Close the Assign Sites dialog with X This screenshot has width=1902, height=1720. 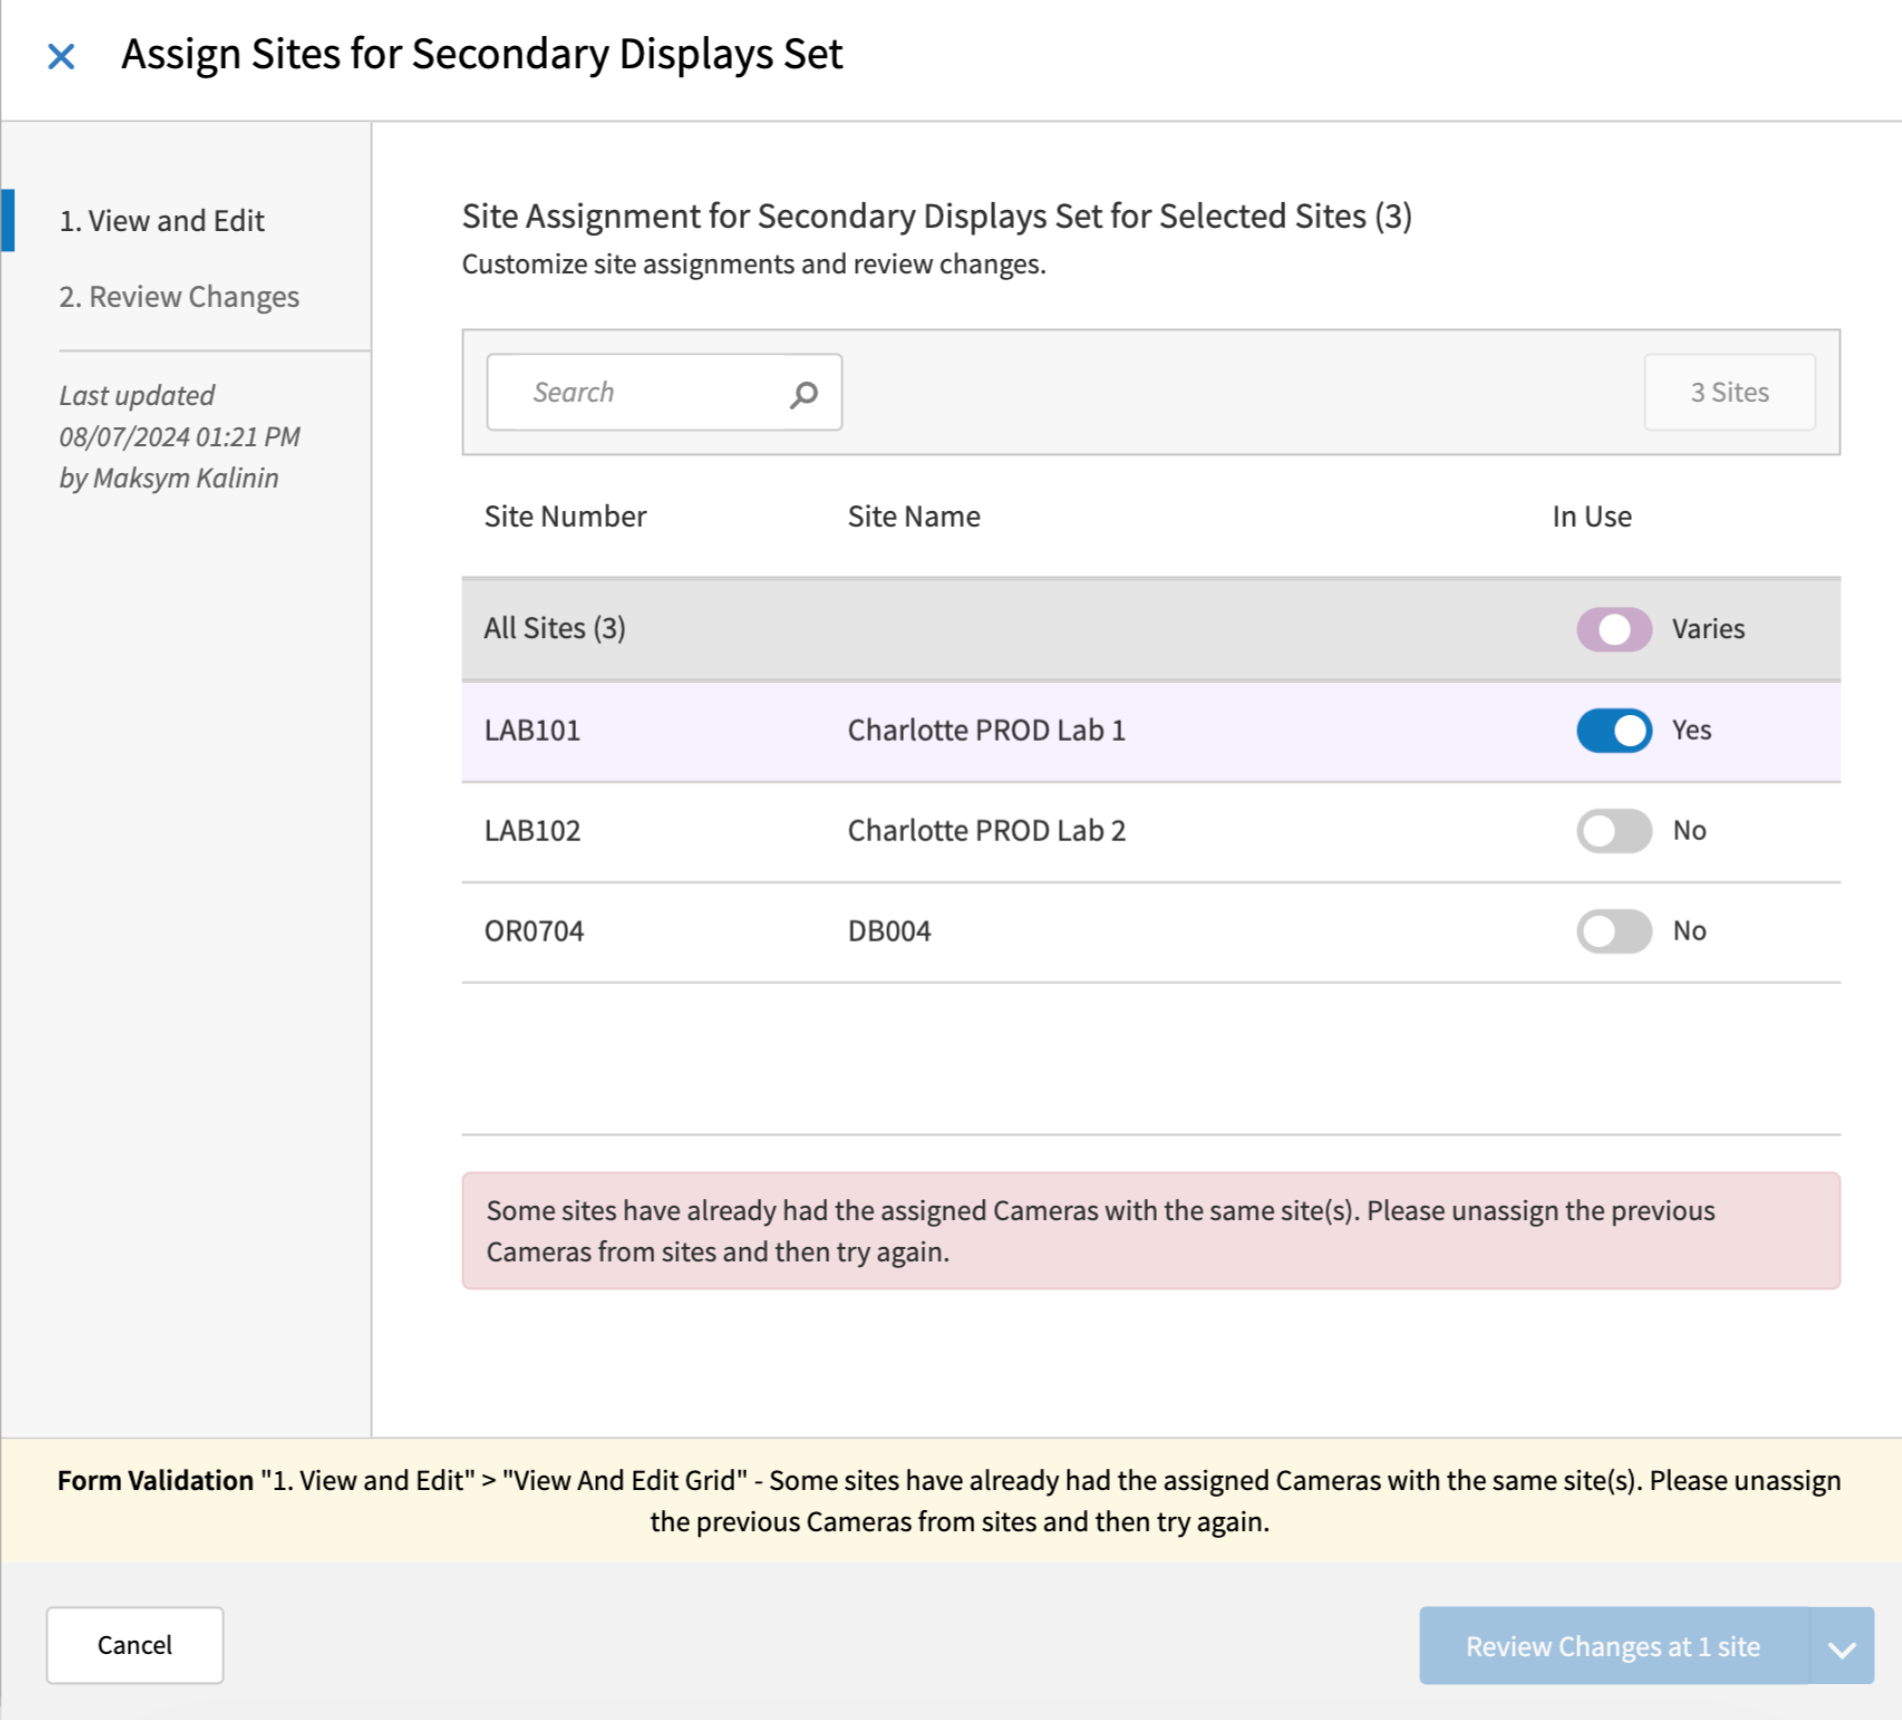pyautogui.click(x=61, y=56)
